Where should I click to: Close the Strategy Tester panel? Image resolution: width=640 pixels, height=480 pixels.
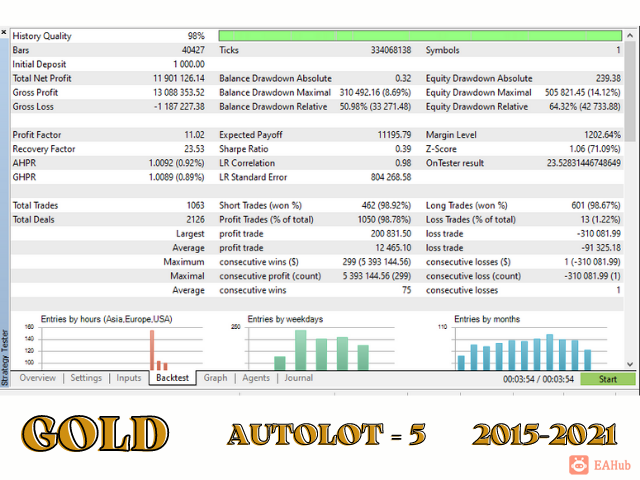(x=4, y=32)
